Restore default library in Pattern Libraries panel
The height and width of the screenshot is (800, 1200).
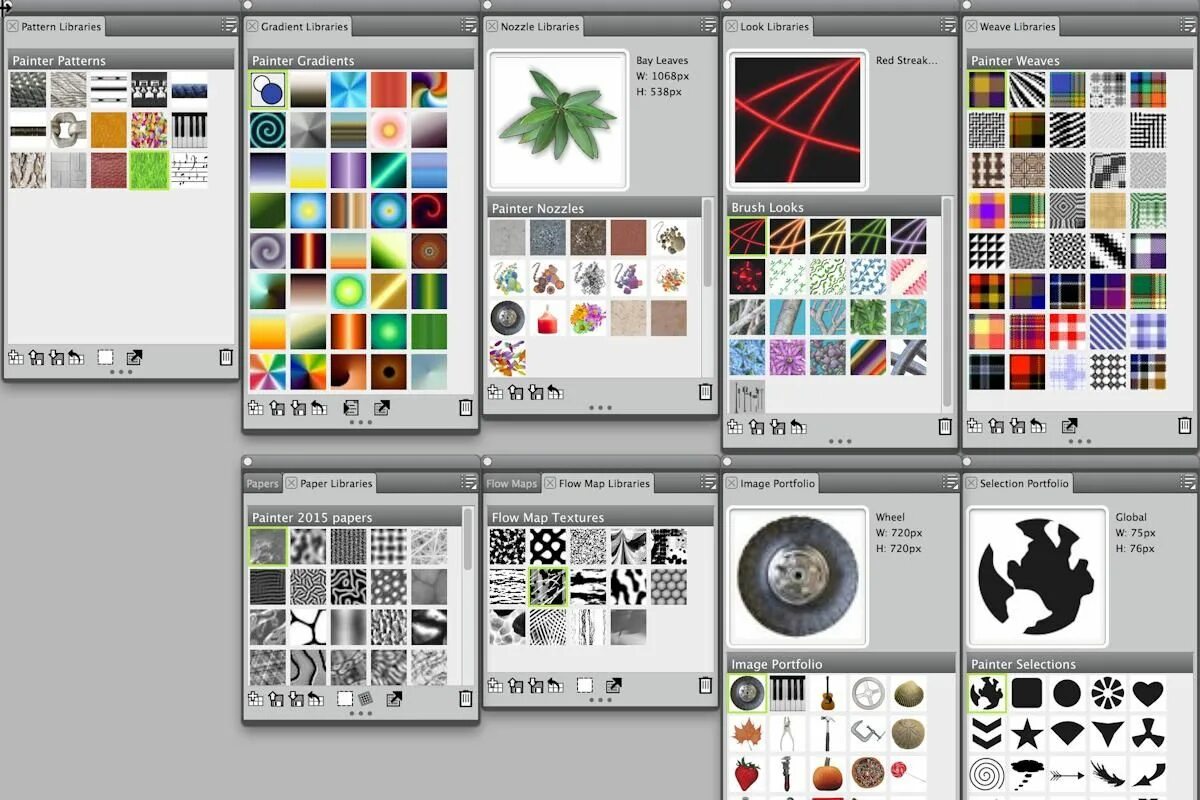pos(76,357)
